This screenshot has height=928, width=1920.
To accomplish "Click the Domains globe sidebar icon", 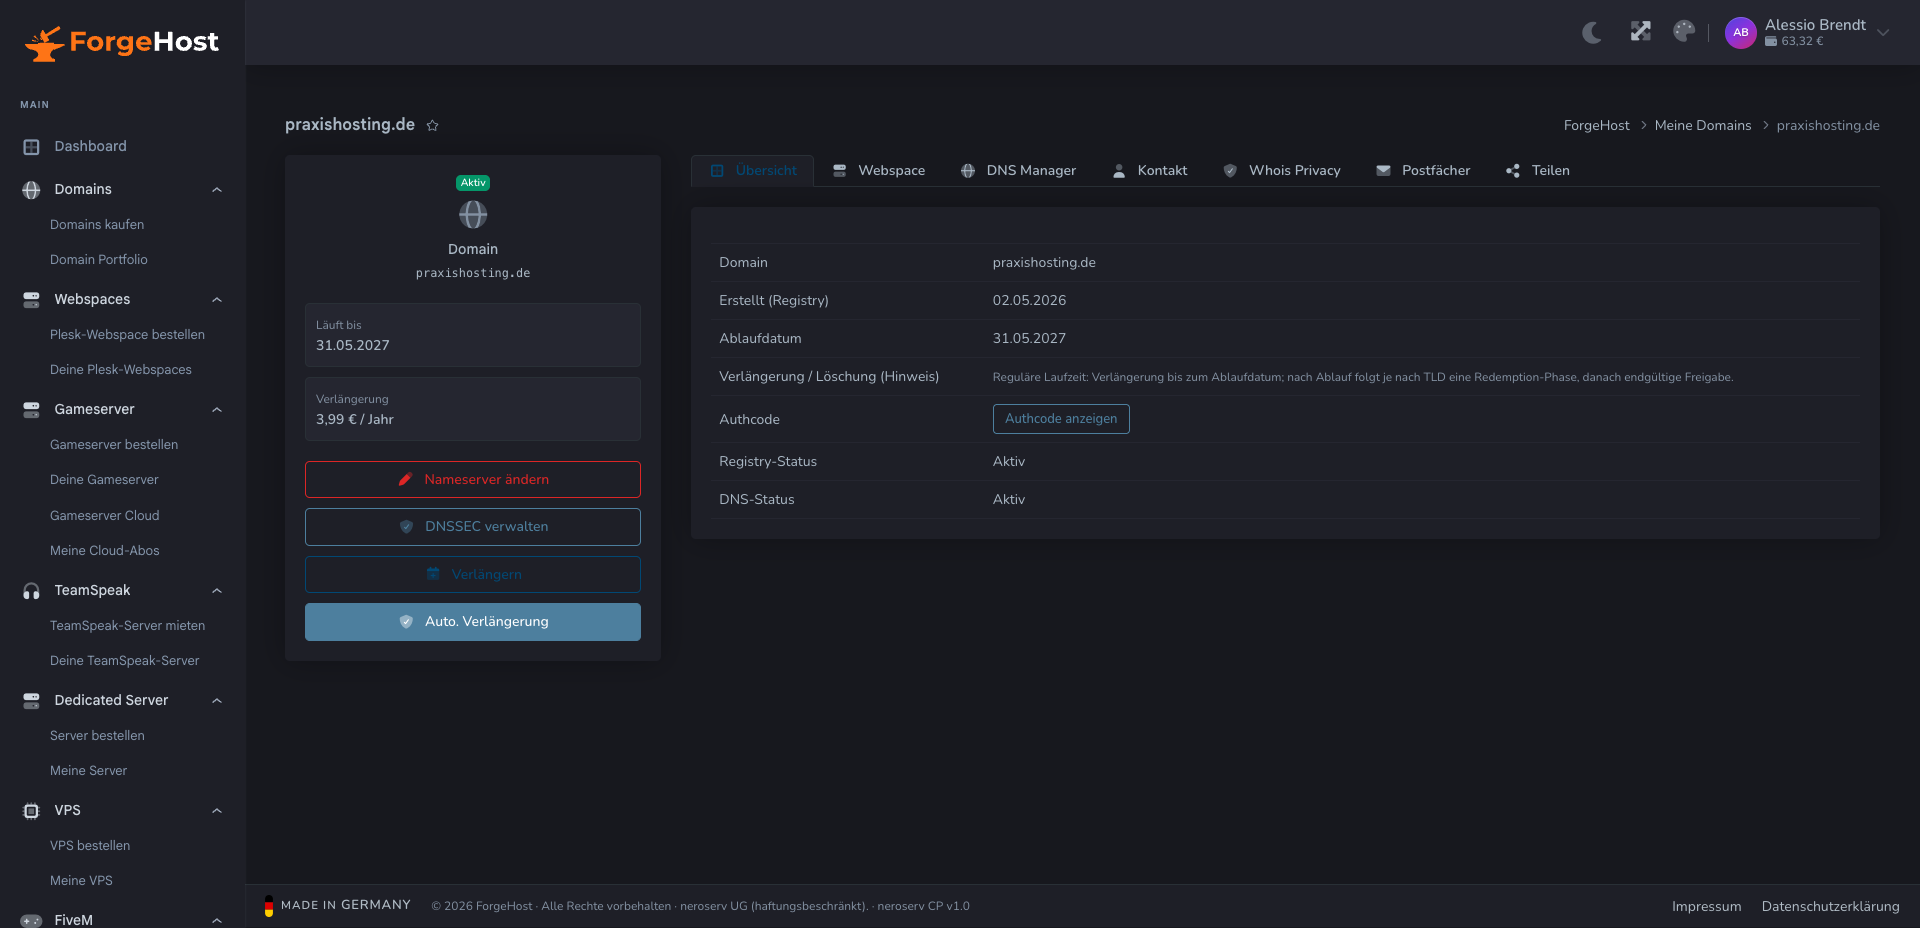I will pos(31,190).
